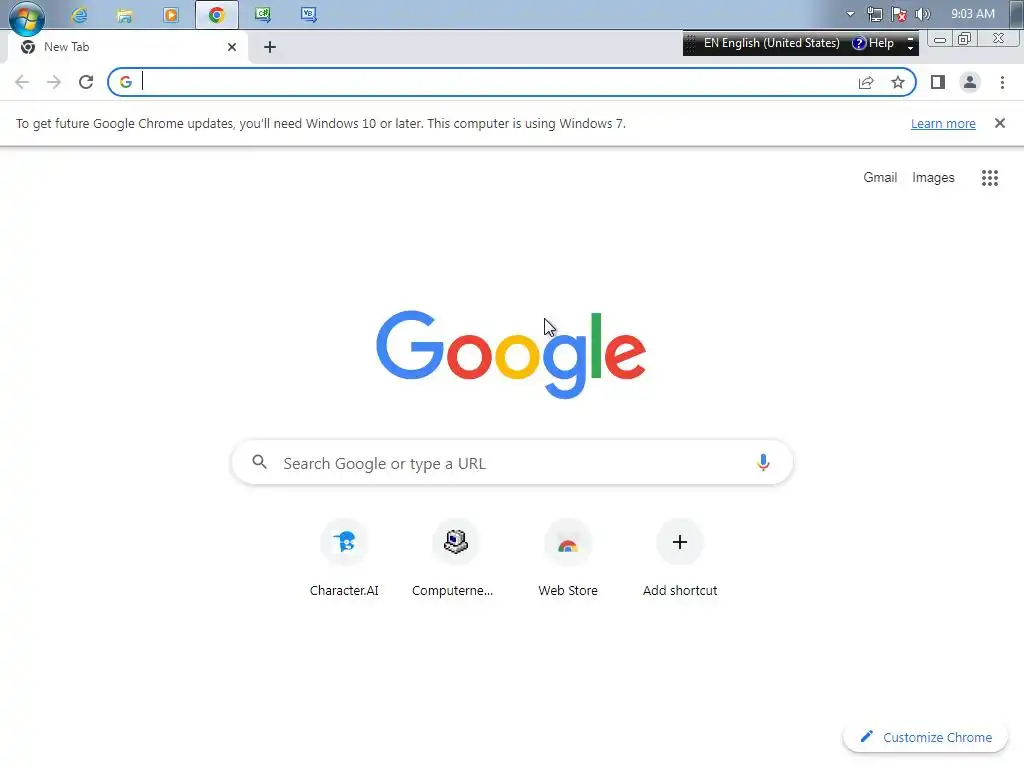Open Internet Explorer from the taskbar

[80, 14]
